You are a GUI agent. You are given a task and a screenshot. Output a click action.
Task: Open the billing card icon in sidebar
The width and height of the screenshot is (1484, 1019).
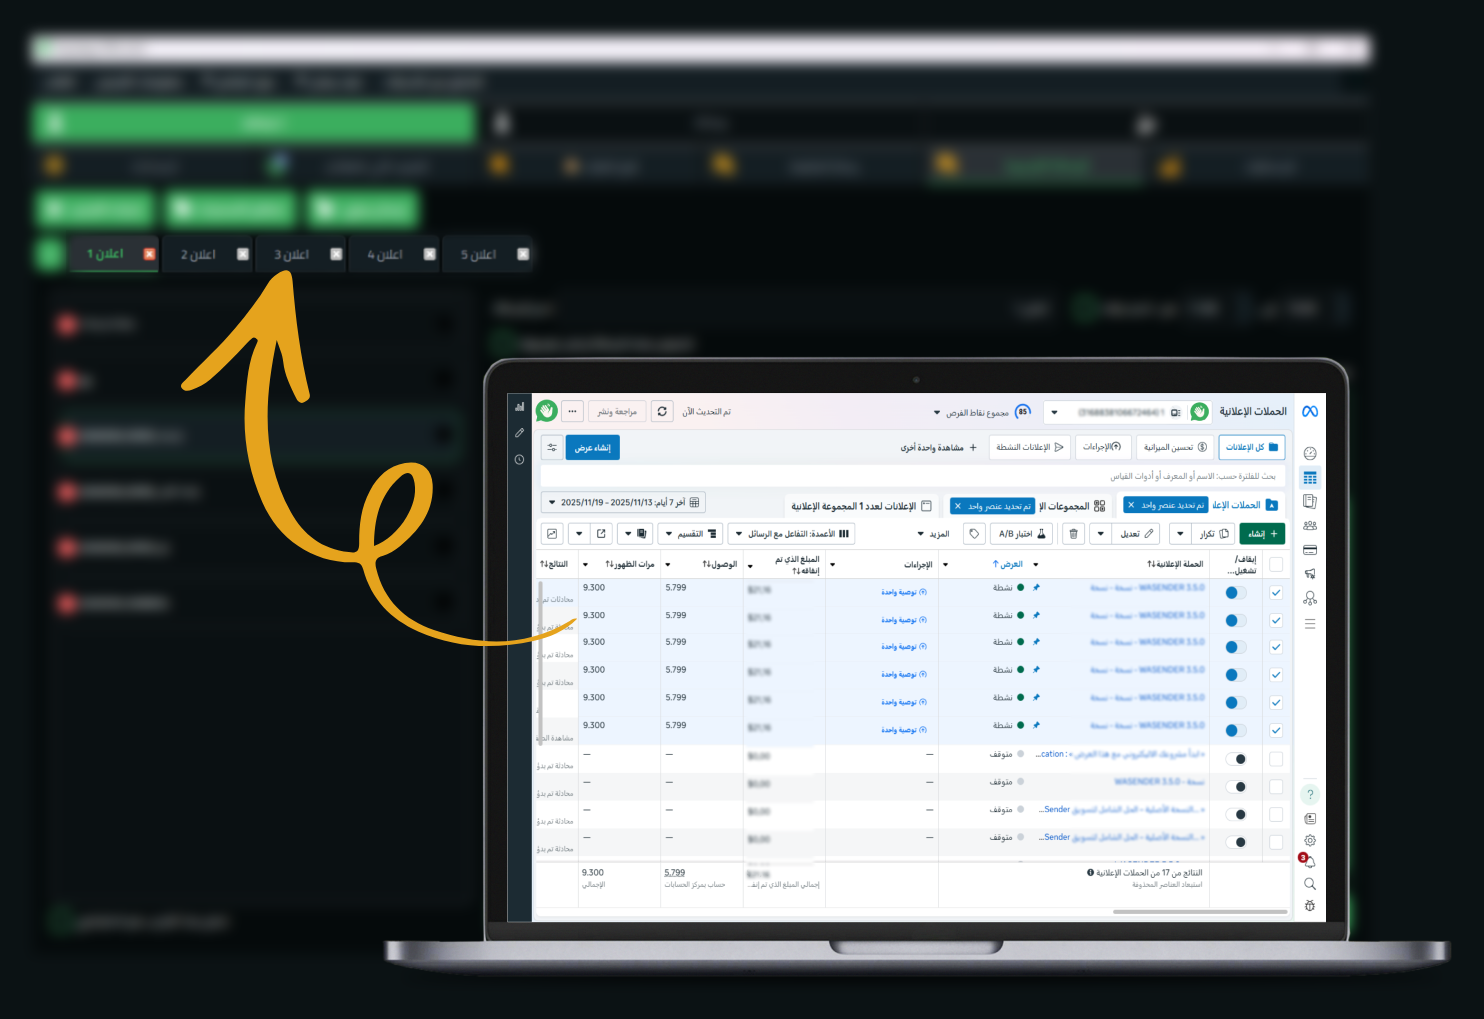click(x=1309, y=550)
